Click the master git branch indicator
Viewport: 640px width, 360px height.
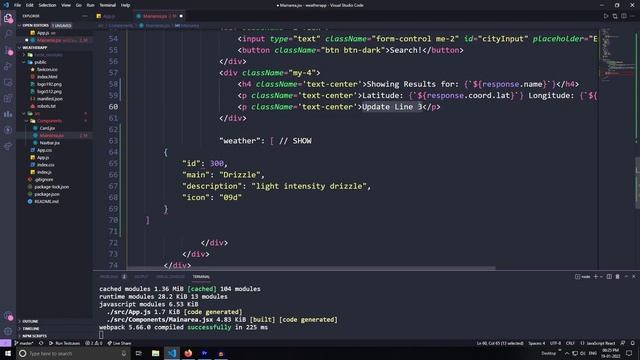tap(24, 343)
